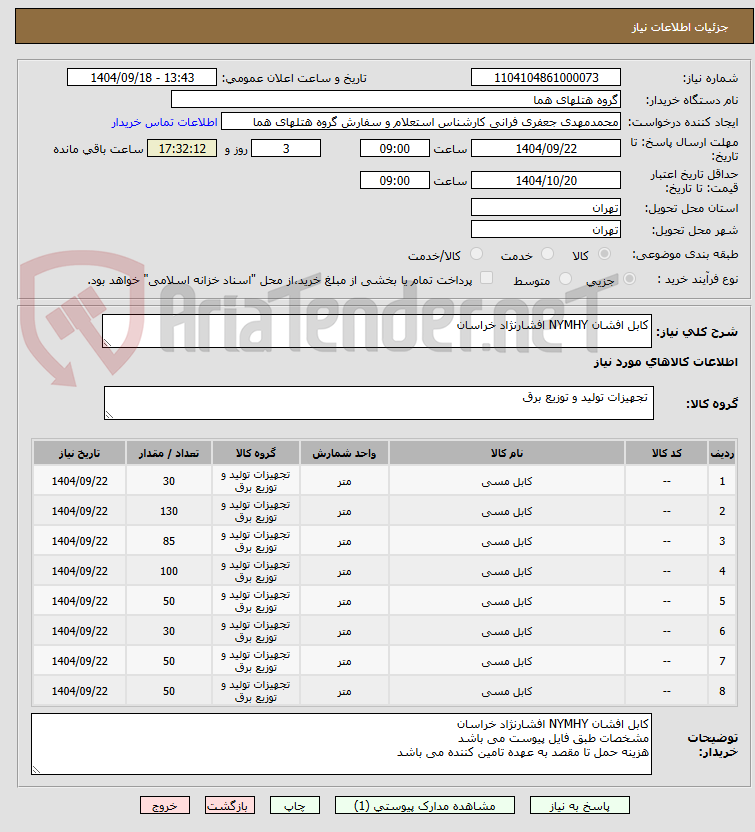755x832 pixels.
Task: Click quantity 85 in row 3
Action: click(169, 541)
